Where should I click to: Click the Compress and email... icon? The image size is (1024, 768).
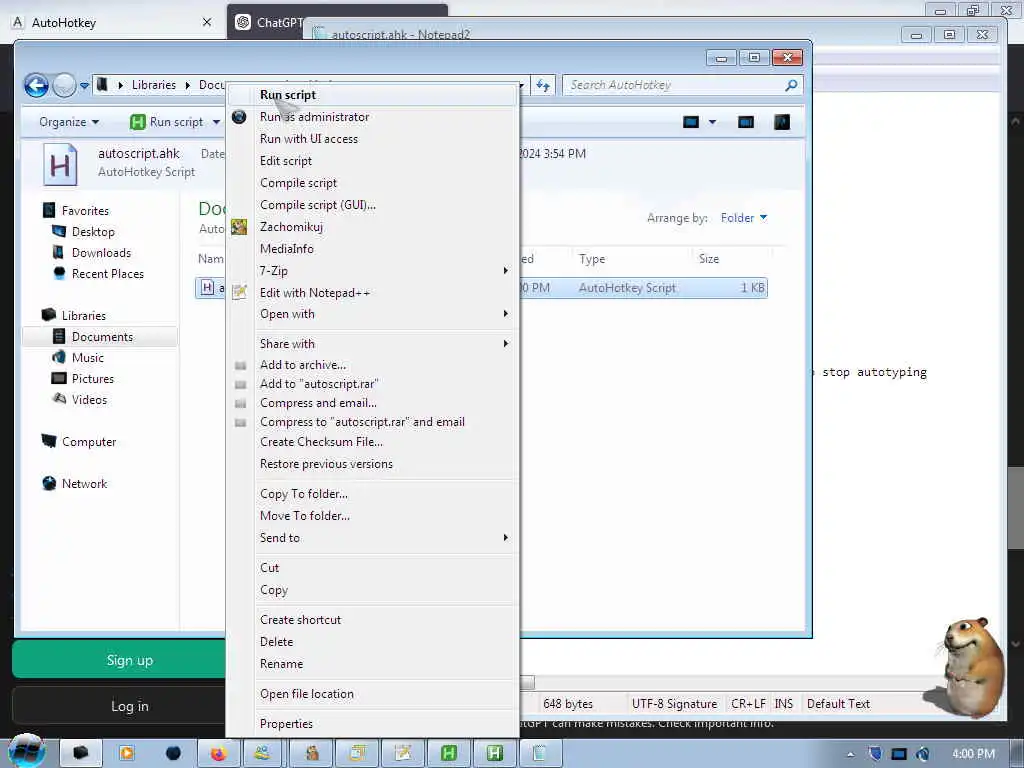pyautogui.click(x=240, y=404)
